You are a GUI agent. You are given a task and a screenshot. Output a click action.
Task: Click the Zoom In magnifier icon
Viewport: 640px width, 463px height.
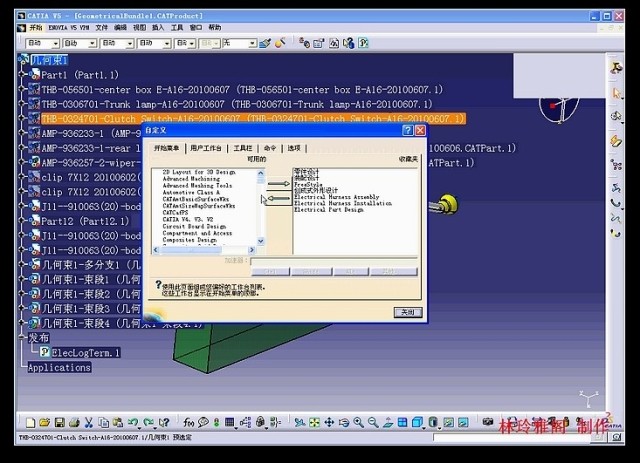coord(358,423)
